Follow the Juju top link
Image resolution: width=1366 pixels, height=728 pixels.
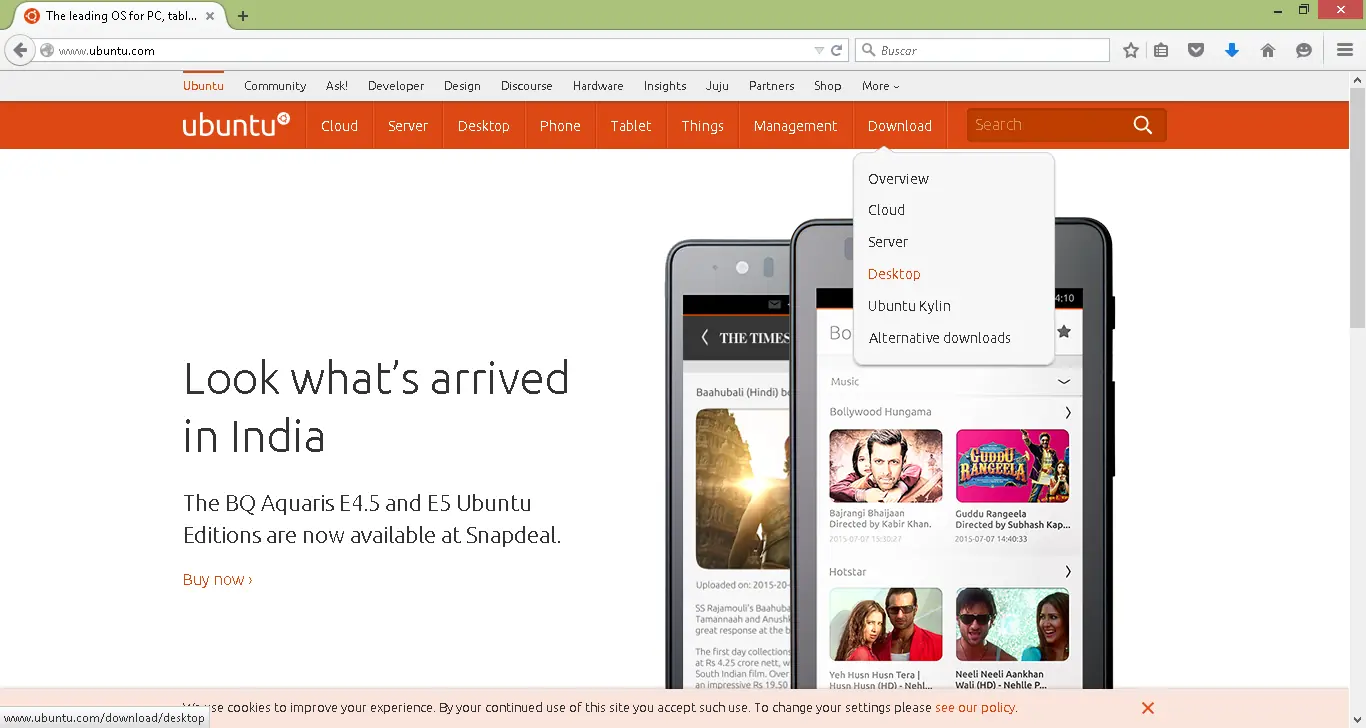tap(717, 86)
